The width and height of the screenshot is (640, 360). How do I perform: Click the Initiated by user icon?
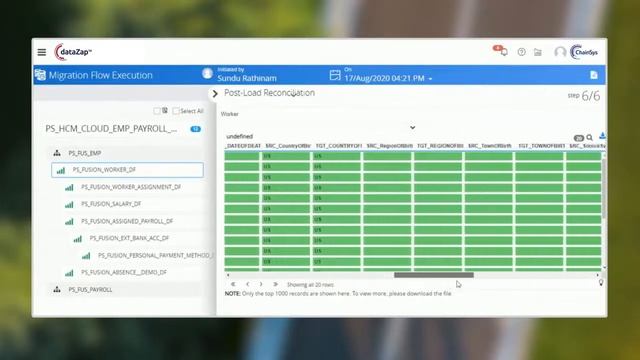click(207, 73)
